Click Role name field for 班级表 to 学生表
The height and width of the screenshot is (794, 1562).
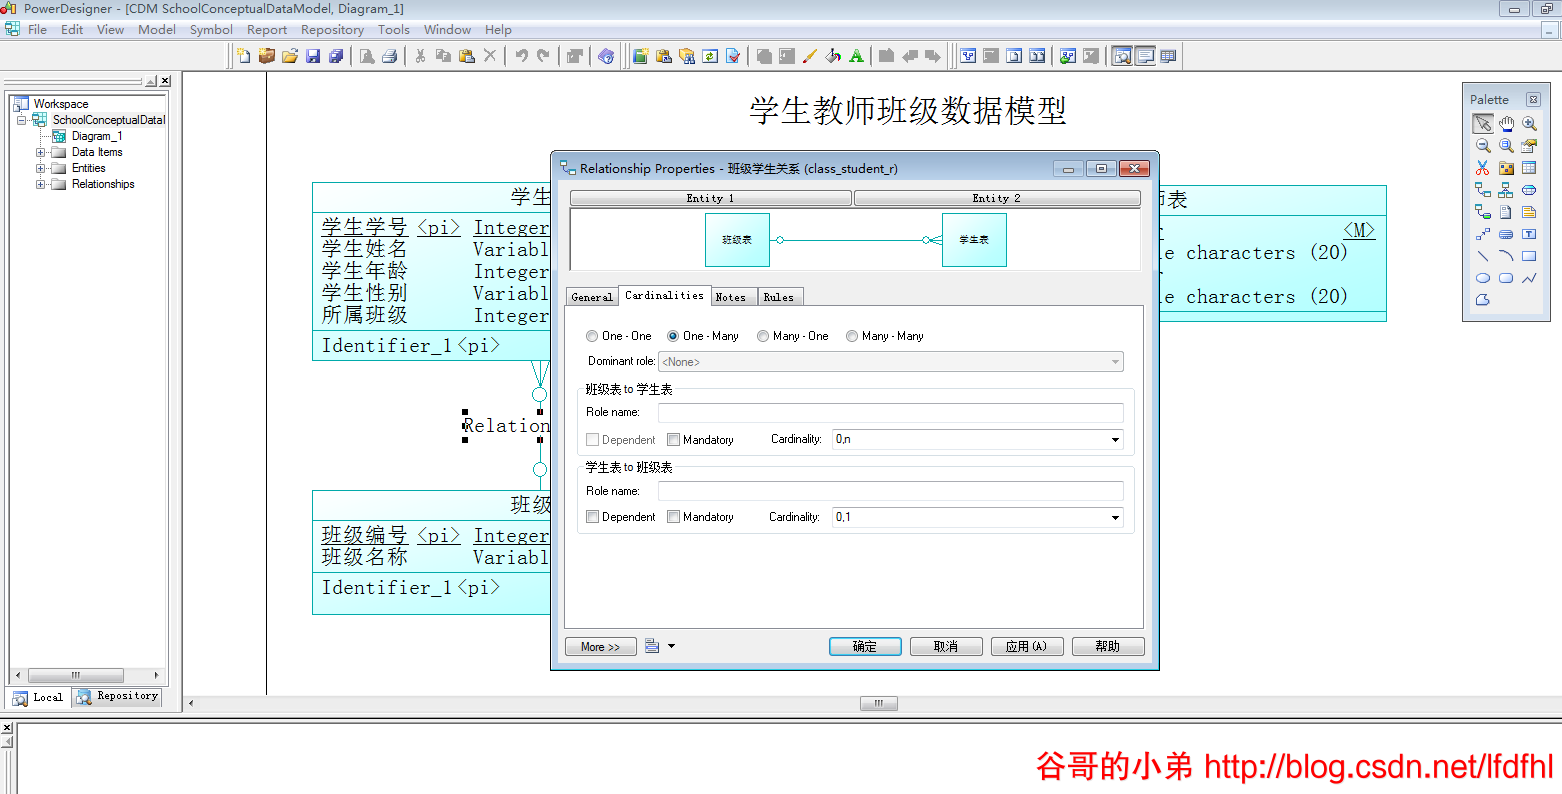tap(890, 412)
